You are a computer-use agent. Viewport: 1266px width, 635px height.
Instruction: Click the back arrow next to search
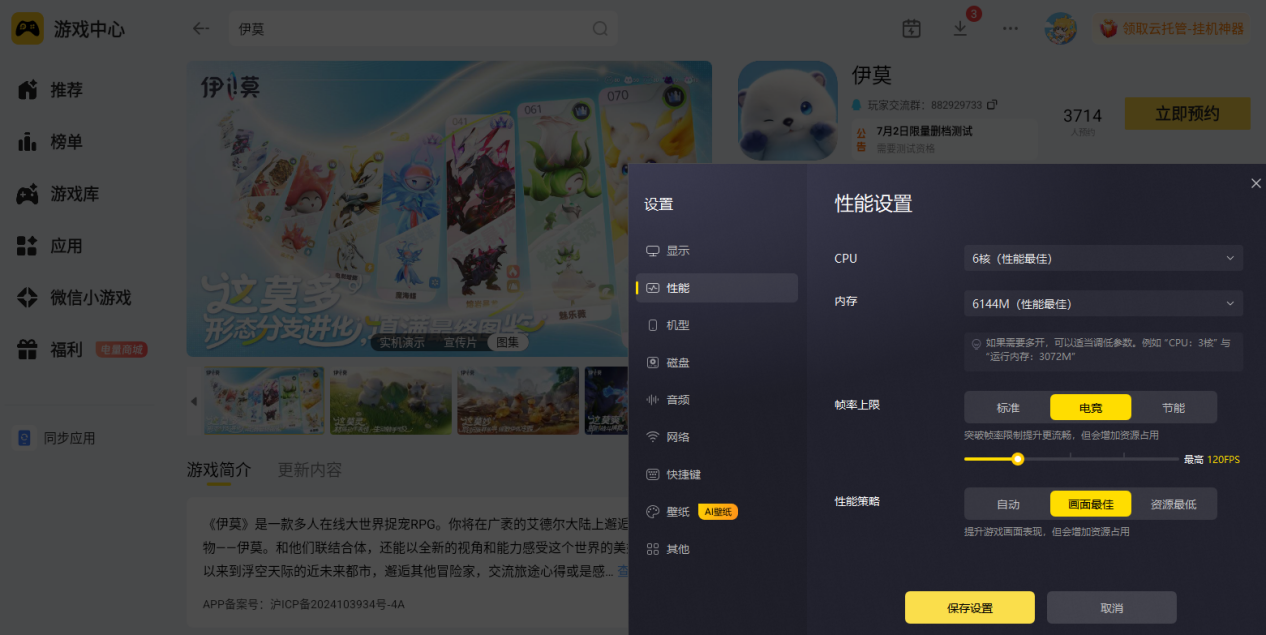click(201, 29)
